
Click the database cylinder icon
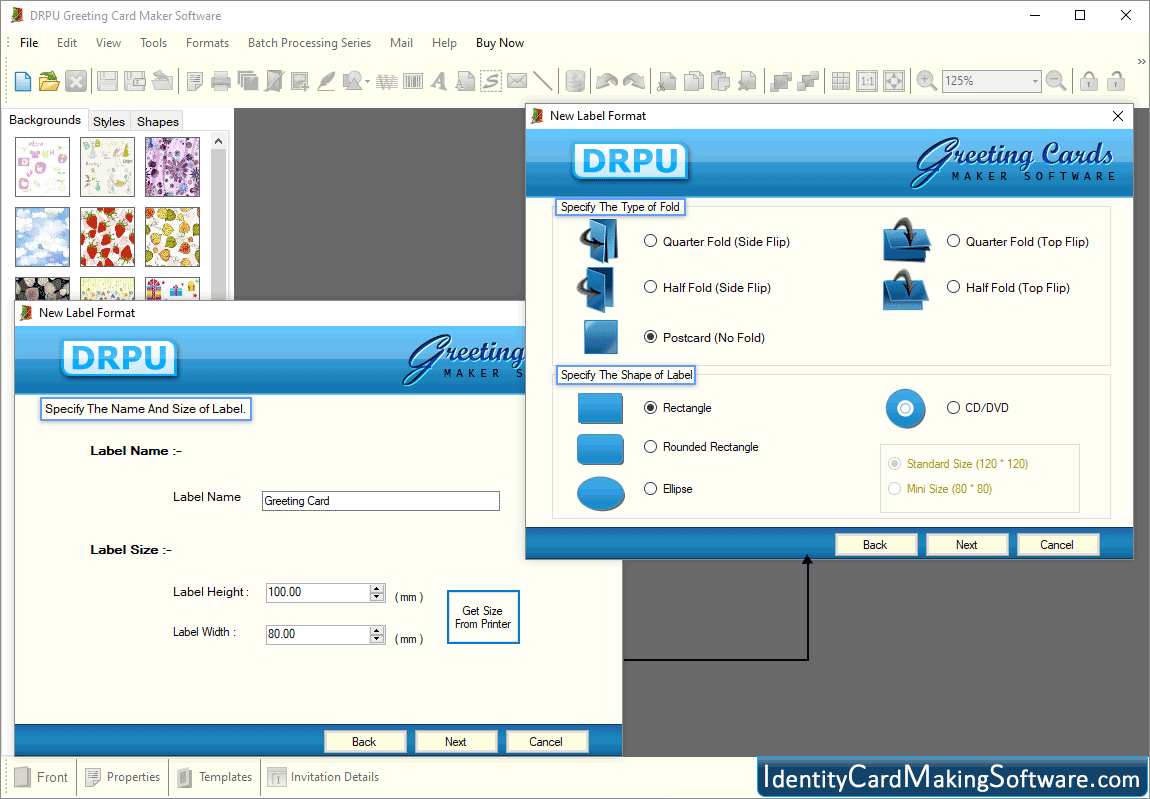tap(576, 81)
